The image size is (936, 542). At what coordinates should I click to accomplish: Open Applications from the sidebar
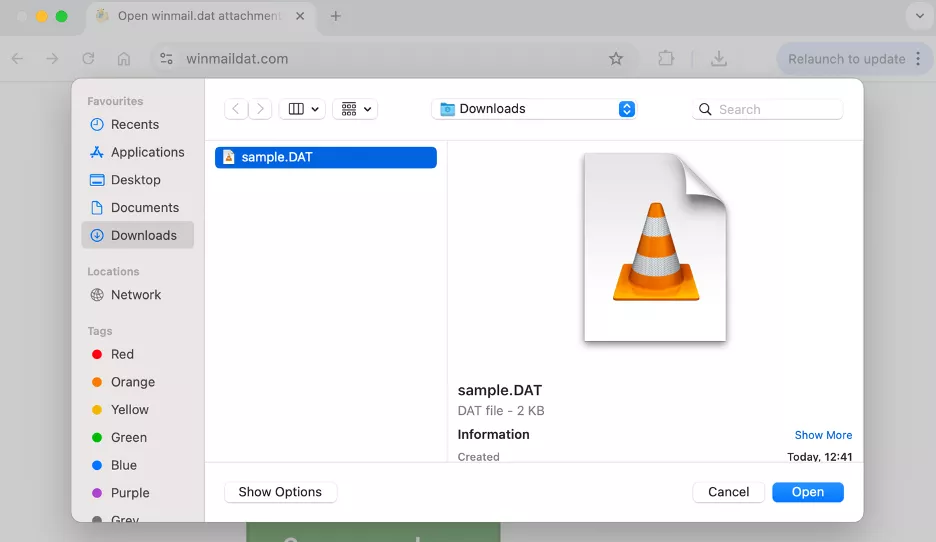tap(147, 152)
